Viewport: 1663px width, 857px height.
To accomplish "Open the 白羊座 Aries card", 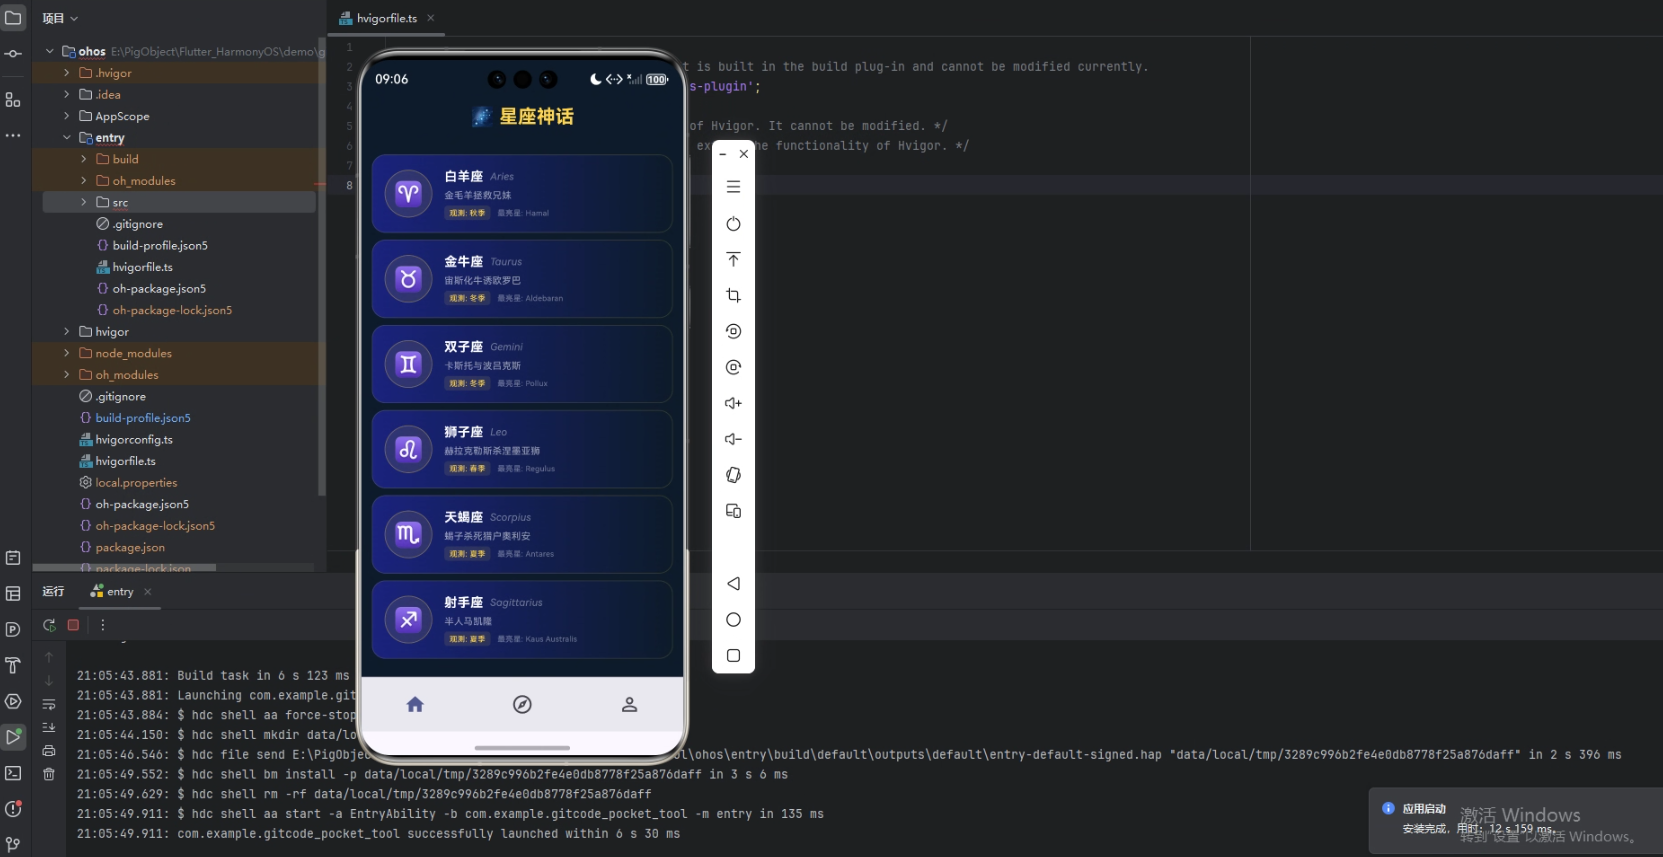I will click(522, 194).
